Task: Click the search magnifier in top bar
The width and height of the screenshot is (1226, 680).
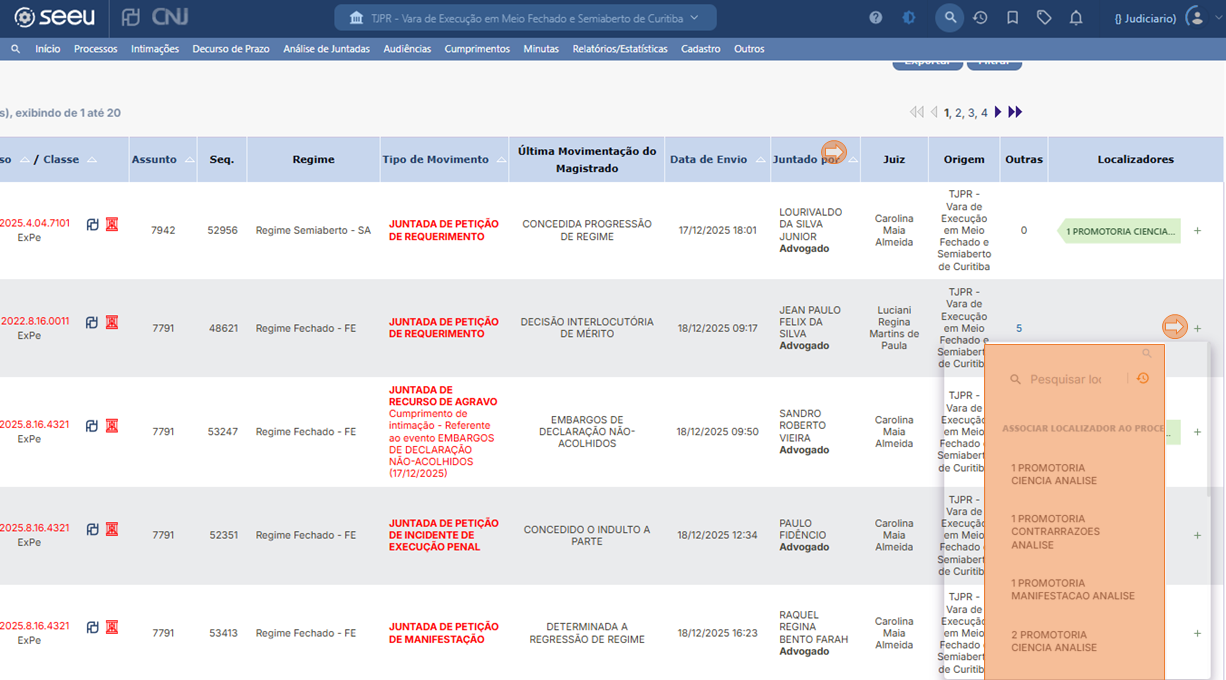Action: [x=950, y=18]
